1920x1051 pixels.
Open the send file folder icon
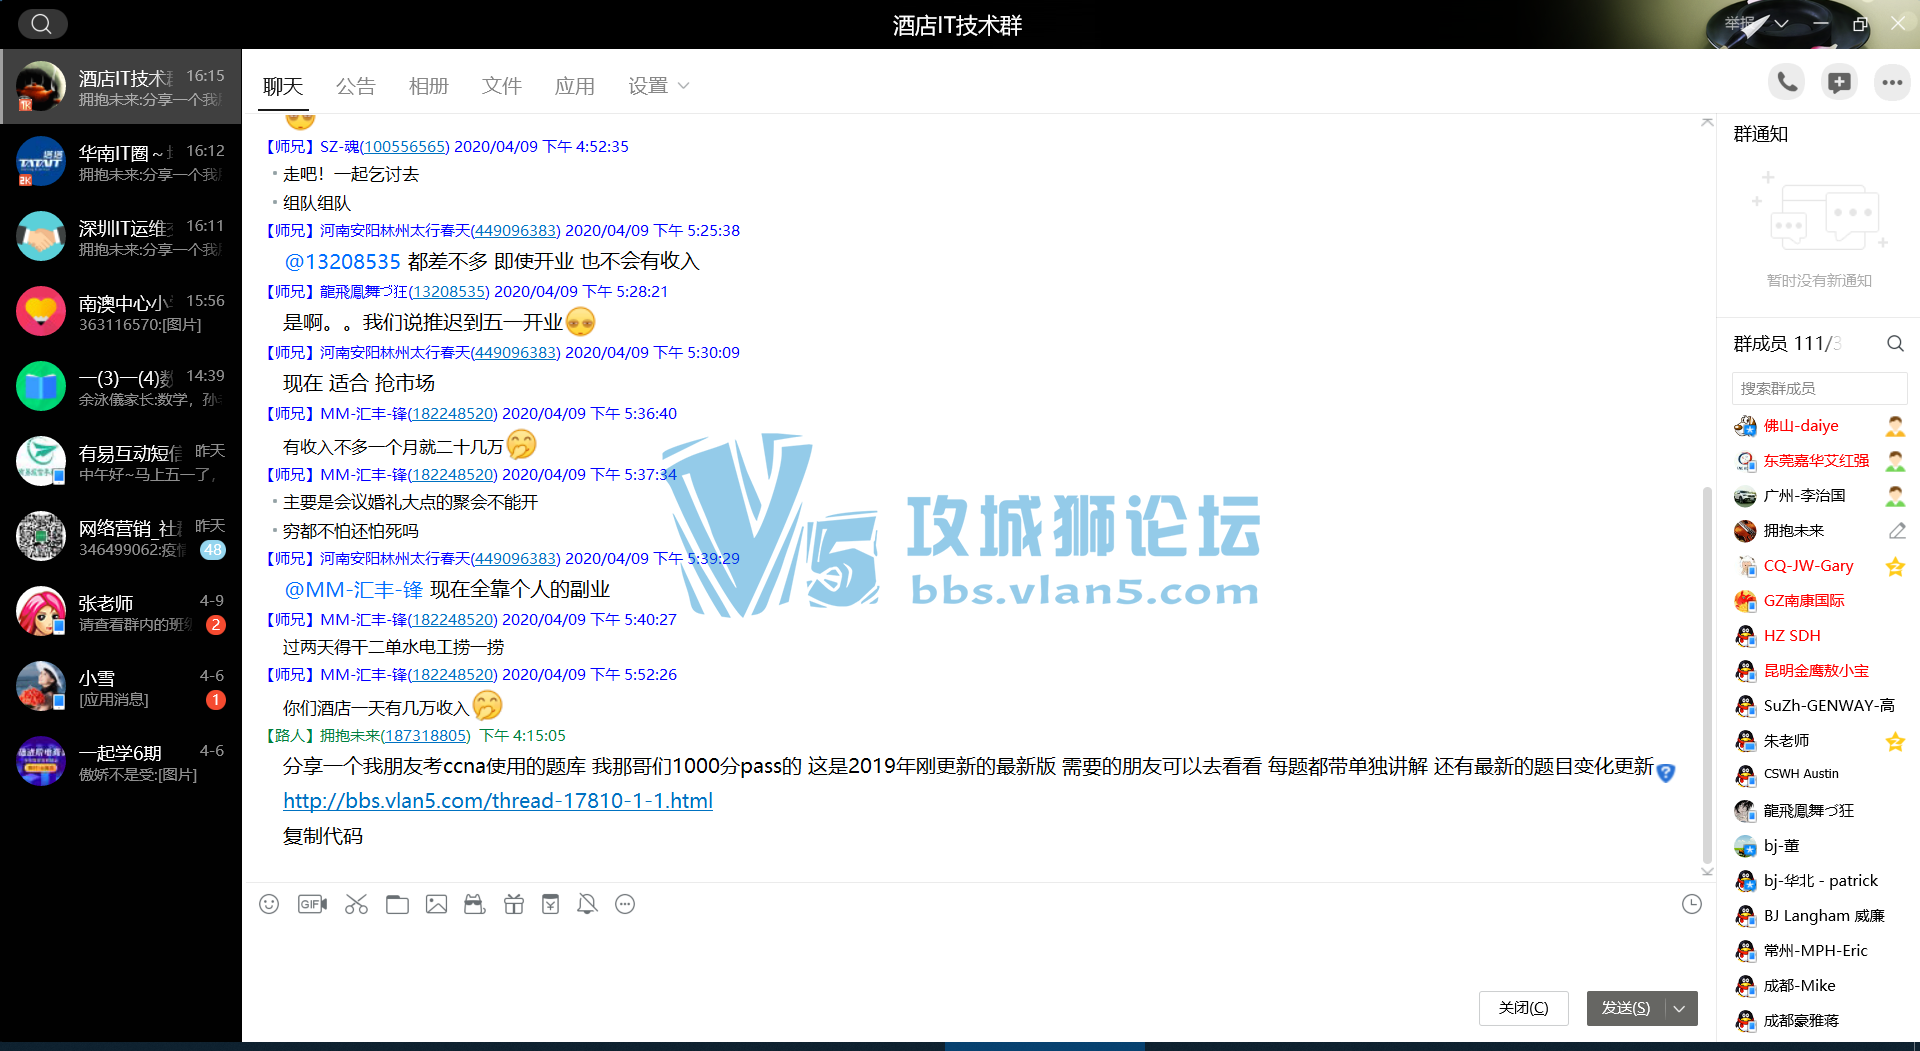click(397, 904)
